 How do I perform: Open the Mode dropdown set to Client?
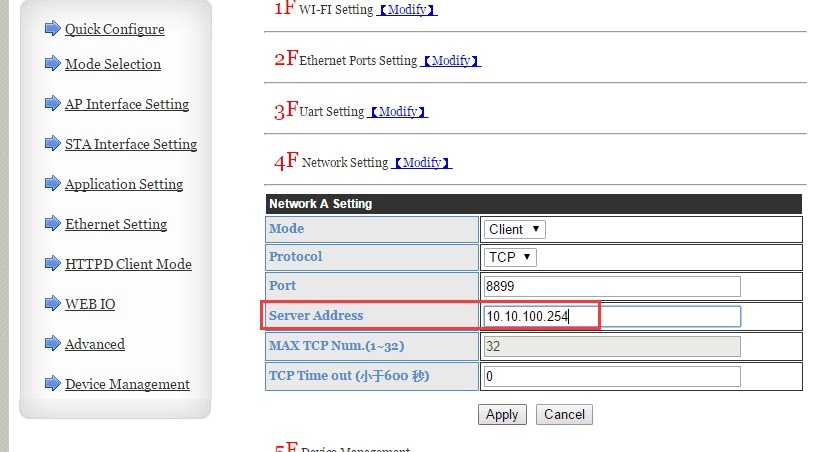tap(515, 229)
